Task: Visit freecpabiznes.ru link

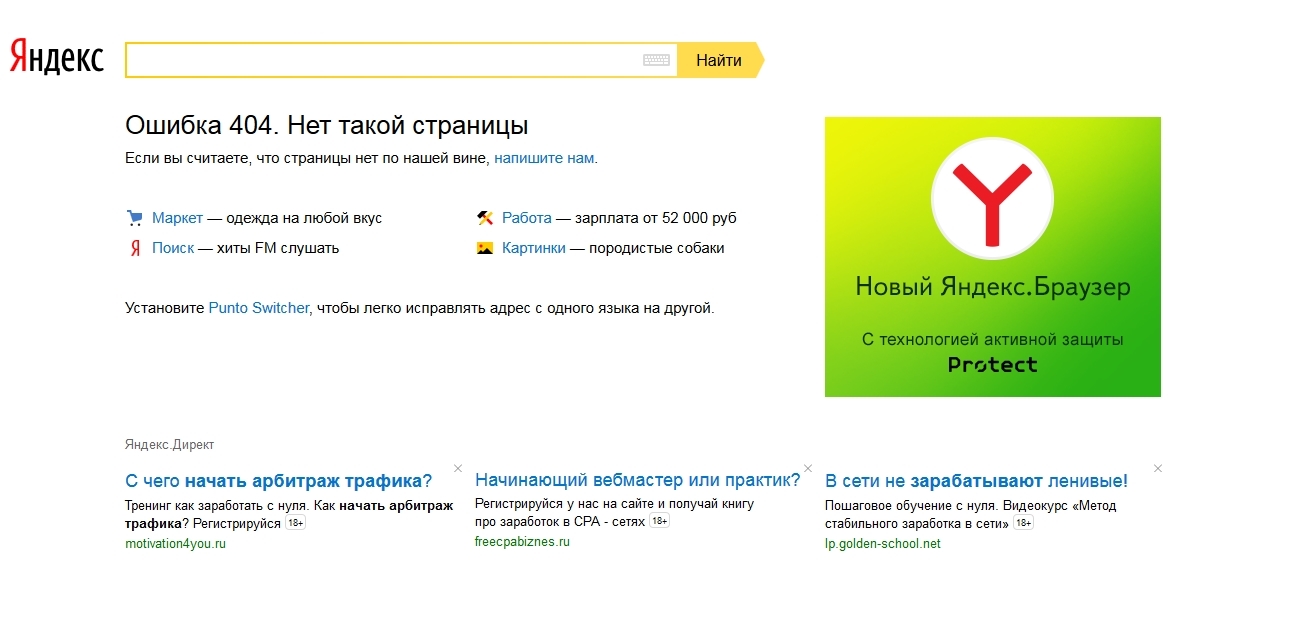Action: click(522, 542)
